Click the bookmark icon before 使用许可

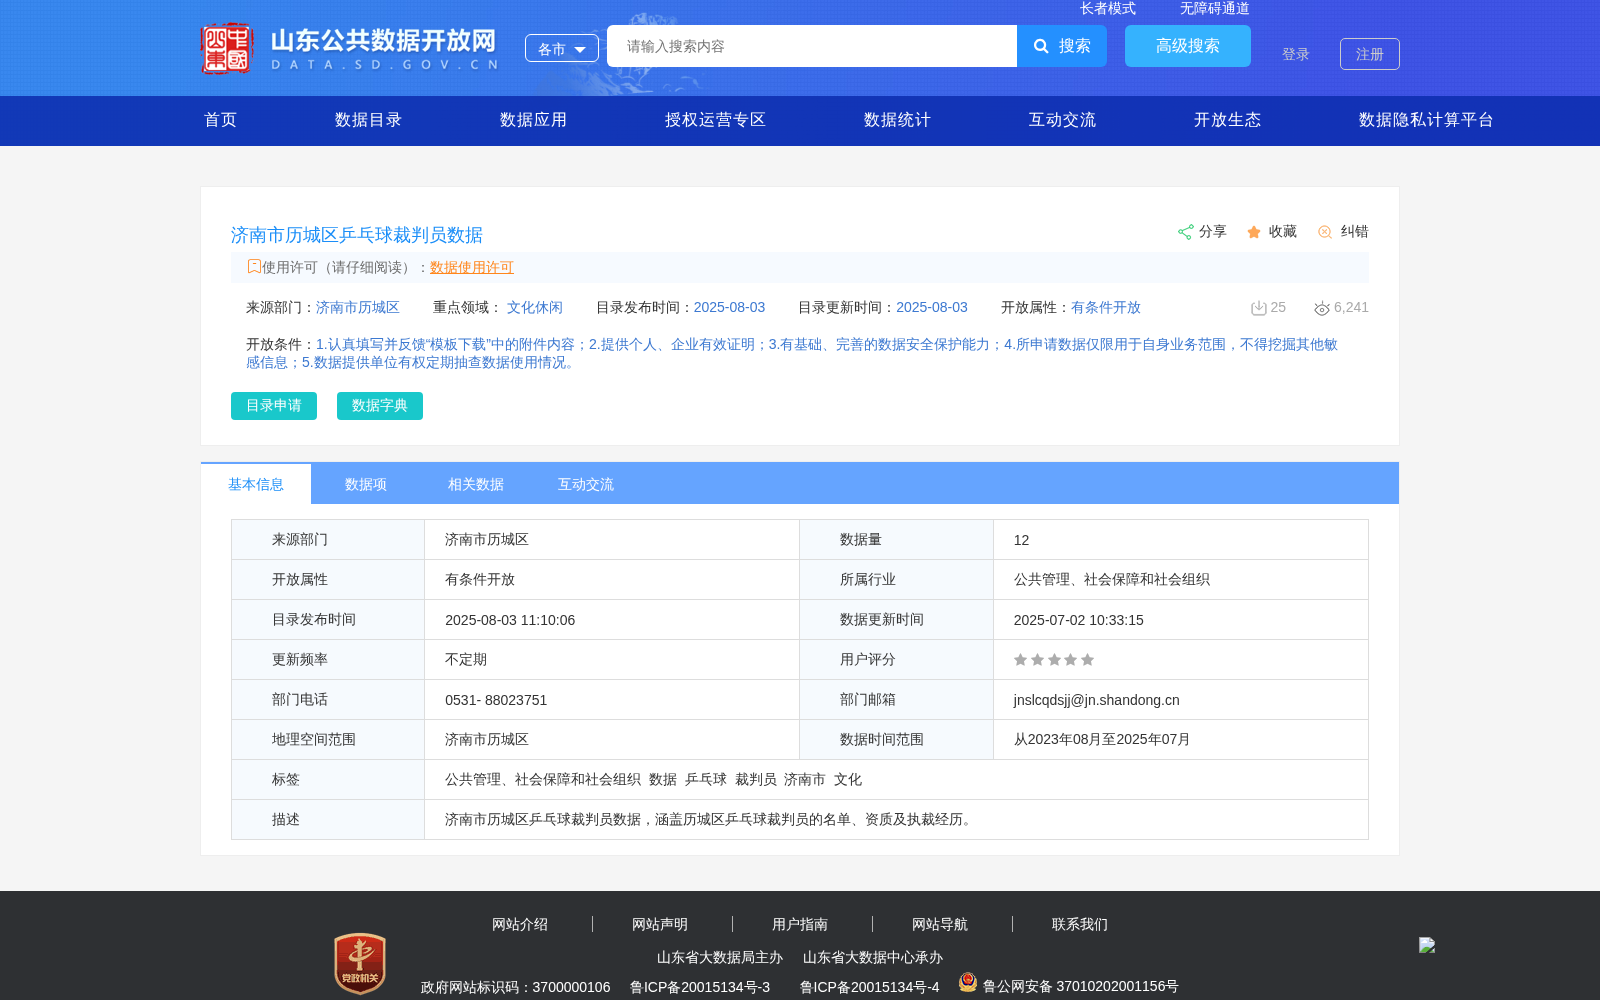[x=254, y=266]
